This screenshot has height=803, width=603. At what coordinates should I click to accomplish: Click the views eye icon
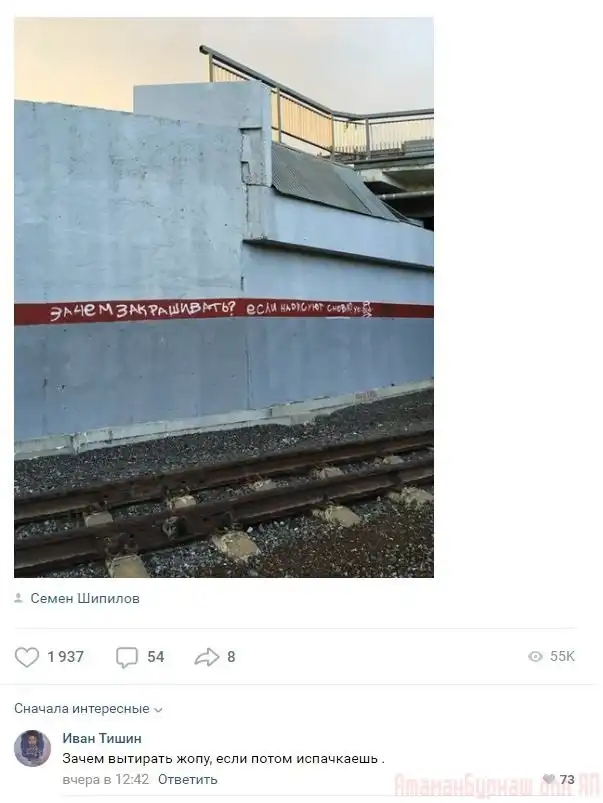535,657
